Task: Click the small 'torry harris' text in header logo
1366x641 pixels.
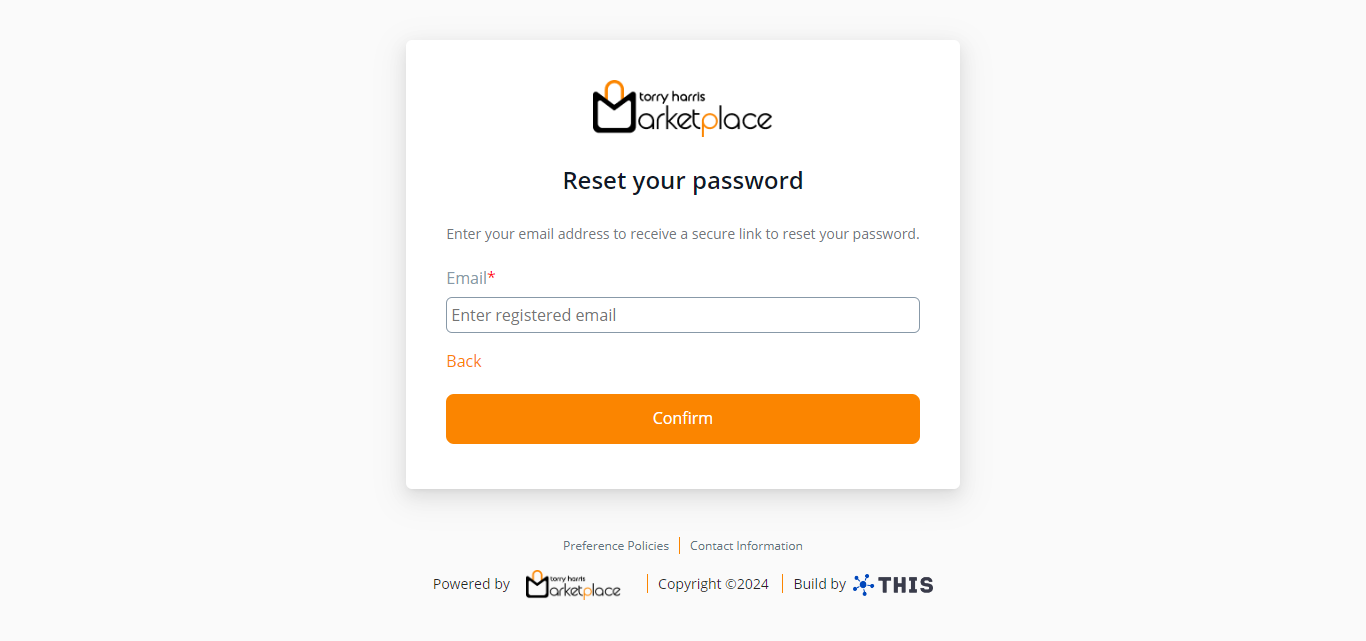Action: click(x=672, y=97)
